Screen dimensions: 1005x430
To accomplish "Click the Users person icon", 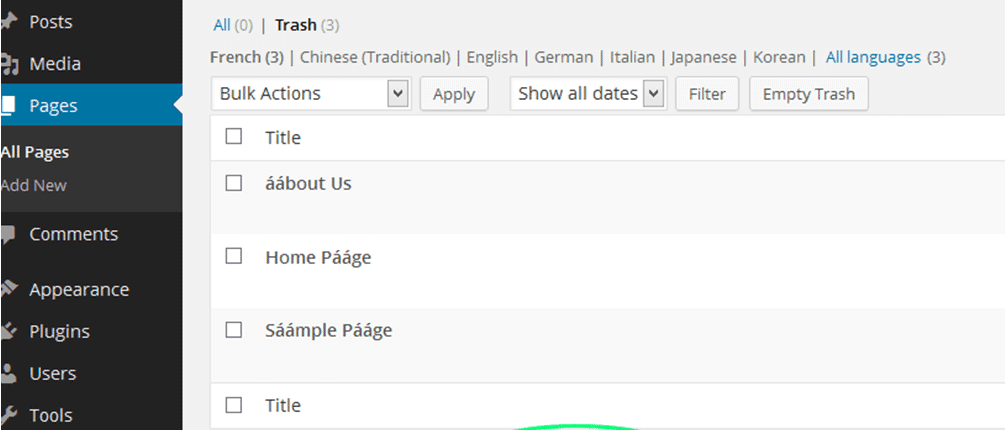I will 9,373.
